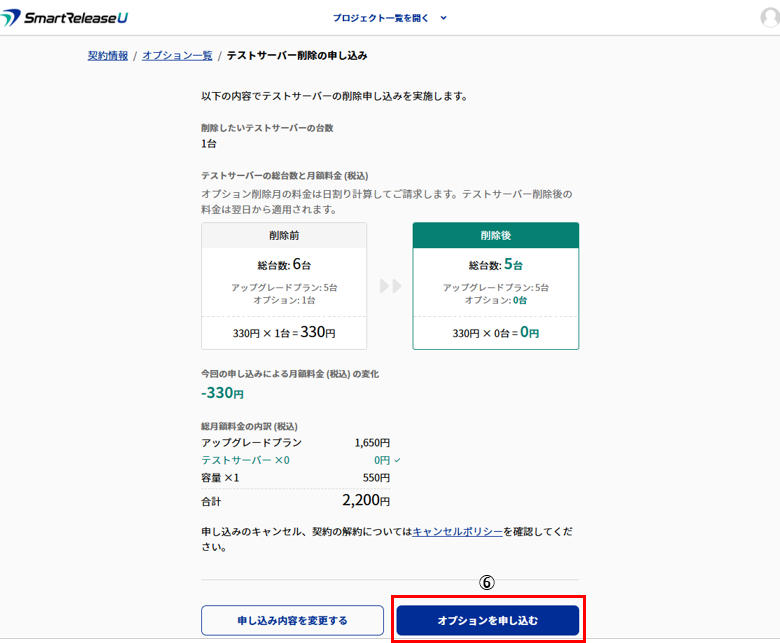Click the 削除前 card header

[x=284, y=236]
